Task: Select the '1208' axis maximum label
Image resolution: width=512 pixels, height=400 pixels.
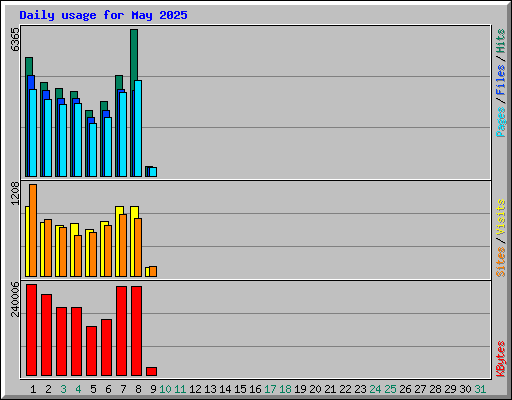Action: (x=15, y=193)
